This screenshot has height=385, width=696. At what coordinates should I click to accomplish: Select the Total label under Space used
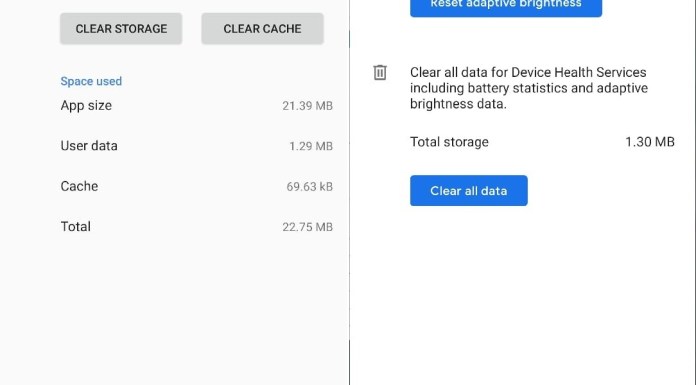point(75,226)
